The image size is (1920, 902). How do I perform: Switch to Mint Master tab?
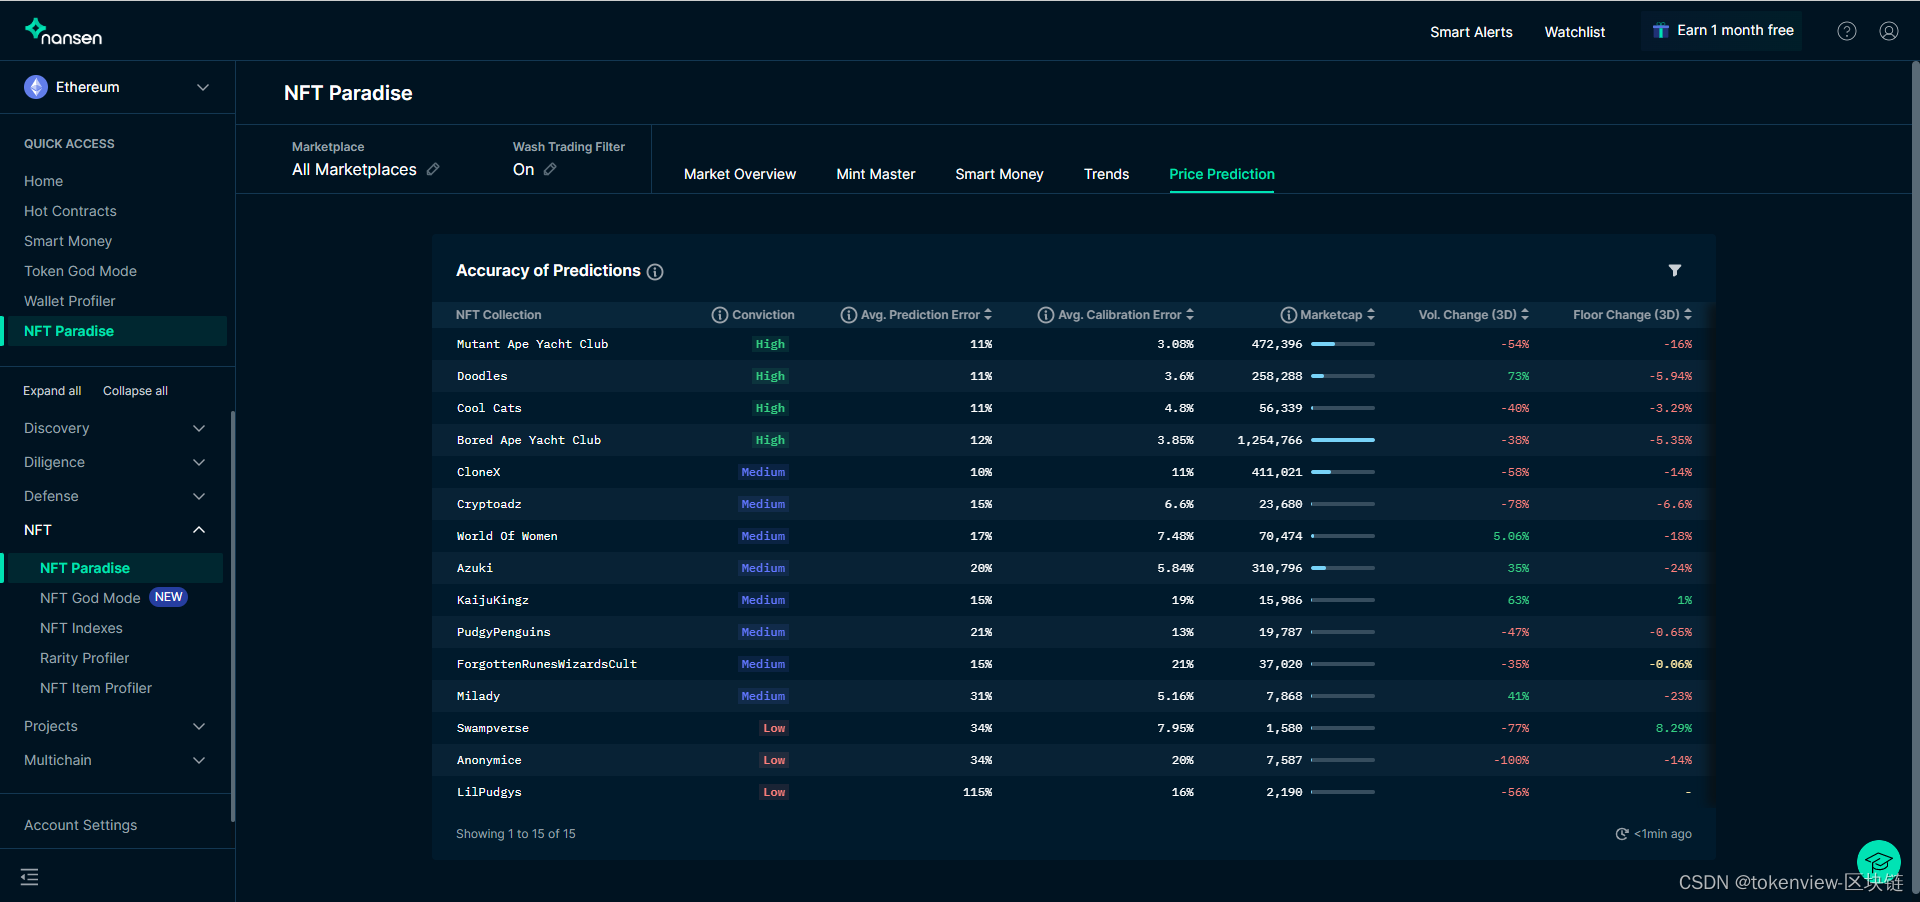click(876, 174)
